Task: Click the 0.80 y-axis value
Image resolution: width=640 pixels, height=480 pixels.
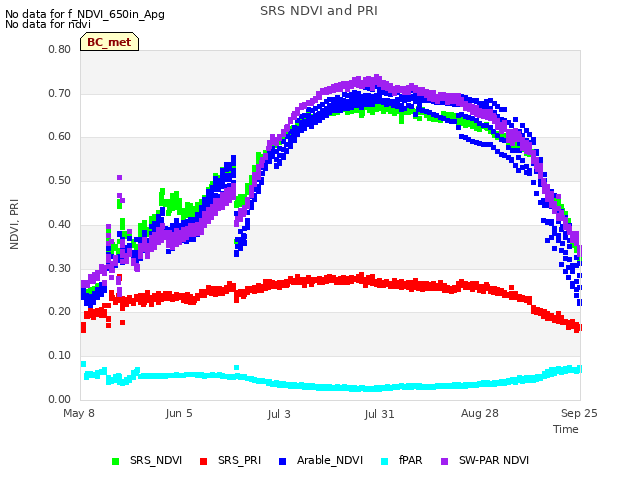Action: [x=60, y=49]
